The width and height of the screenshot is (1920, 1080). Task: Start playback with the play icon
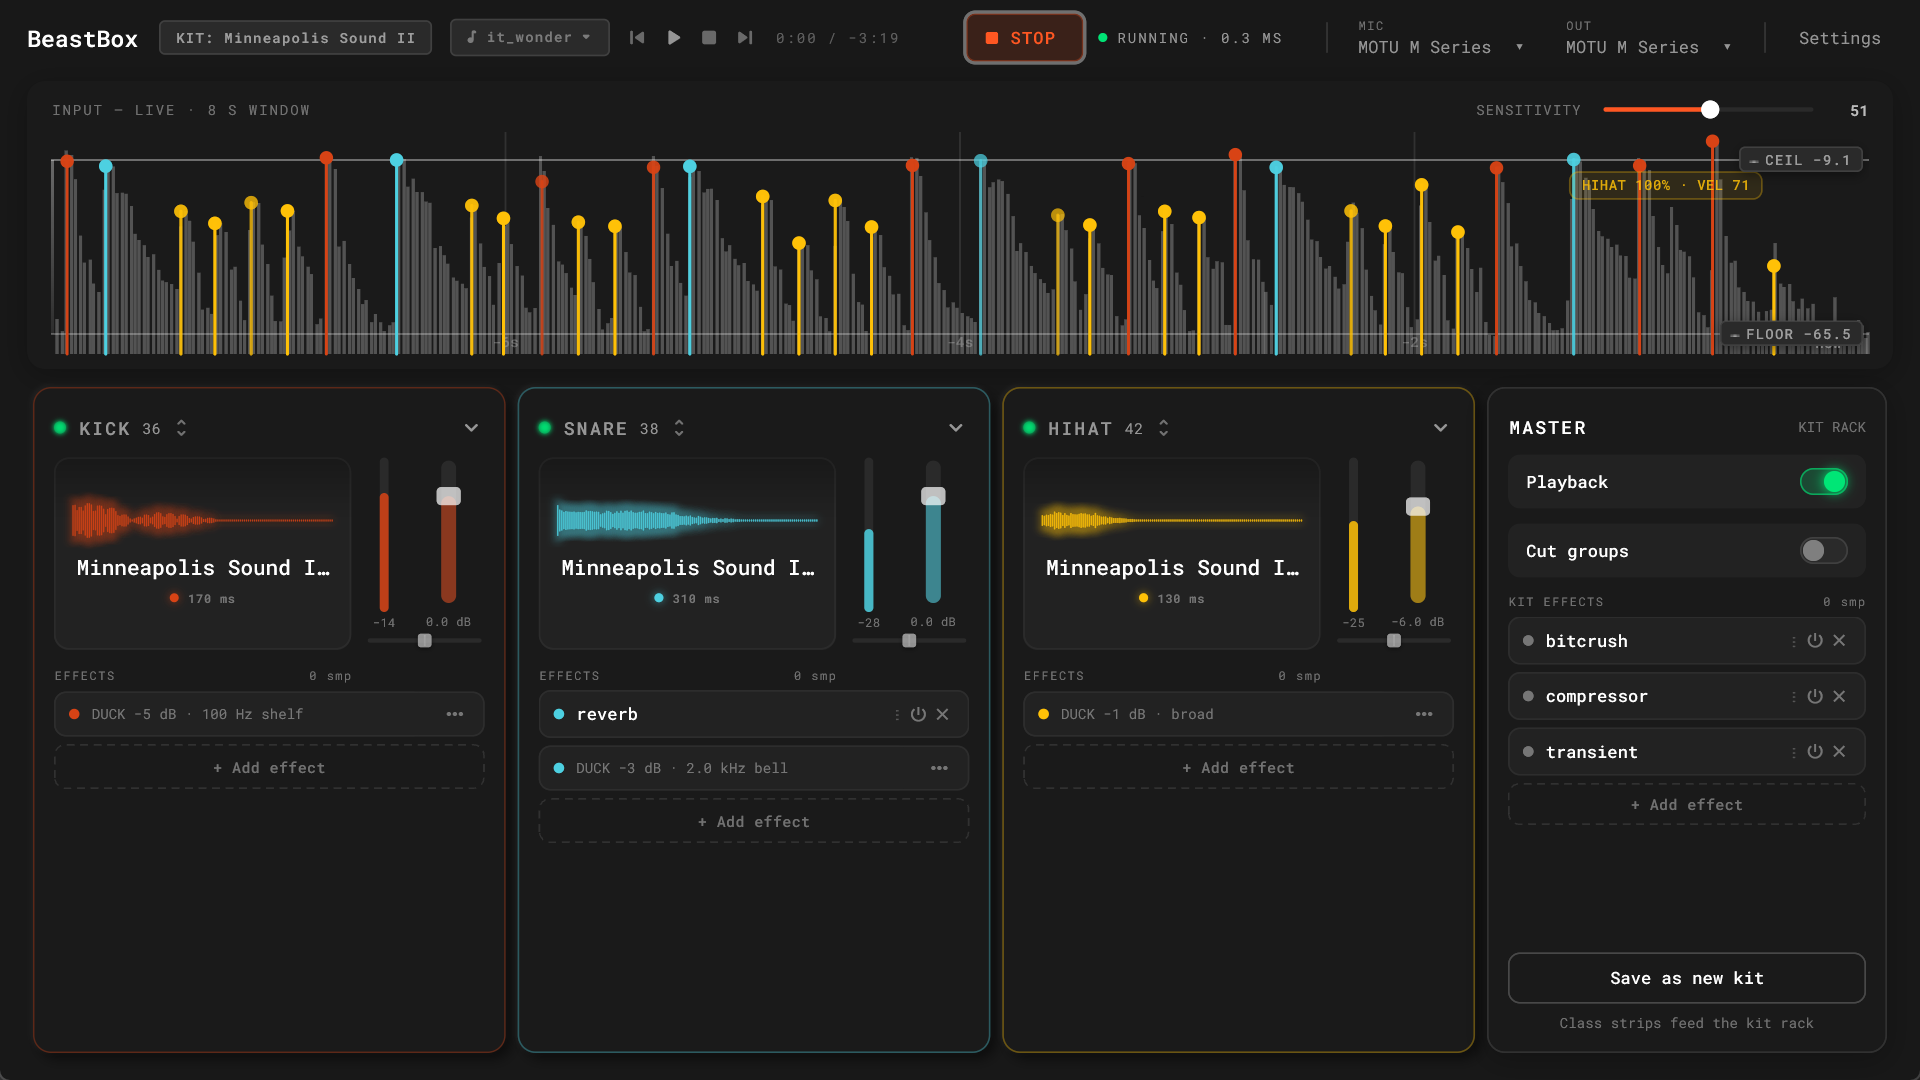(674, 38)
